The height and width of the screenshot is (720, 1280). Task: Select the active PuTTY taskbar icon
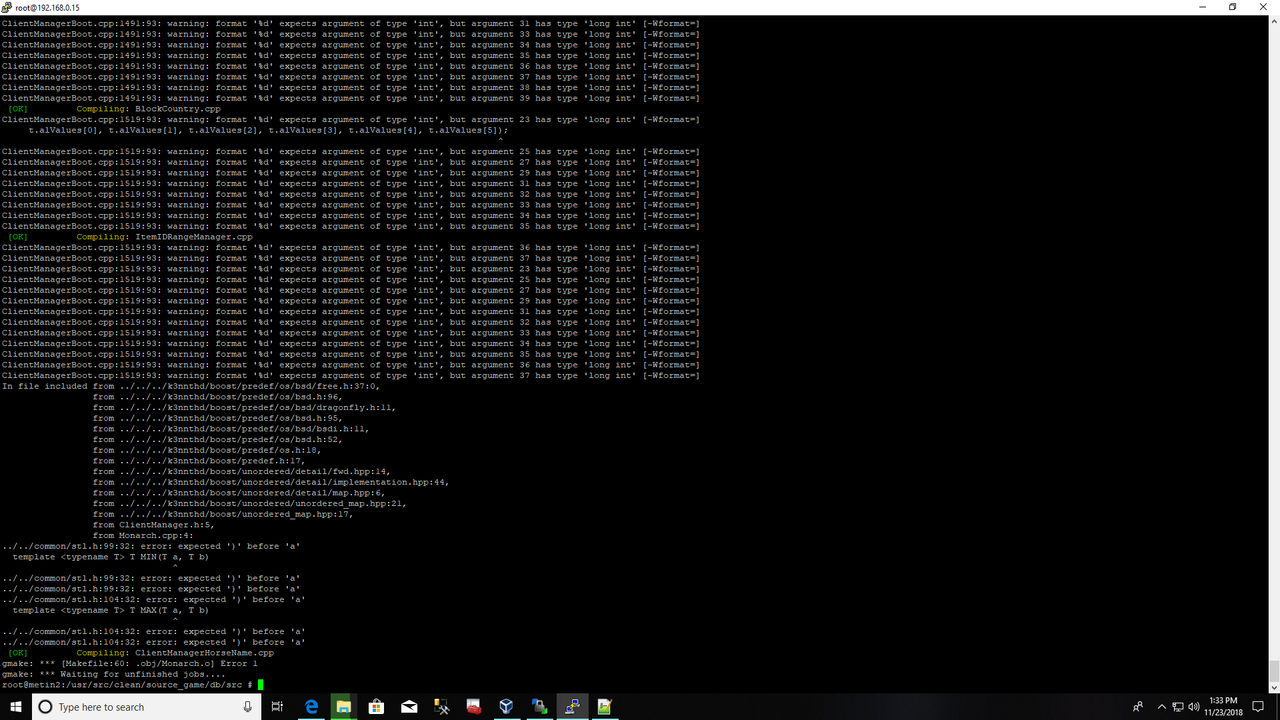(573, 707)
